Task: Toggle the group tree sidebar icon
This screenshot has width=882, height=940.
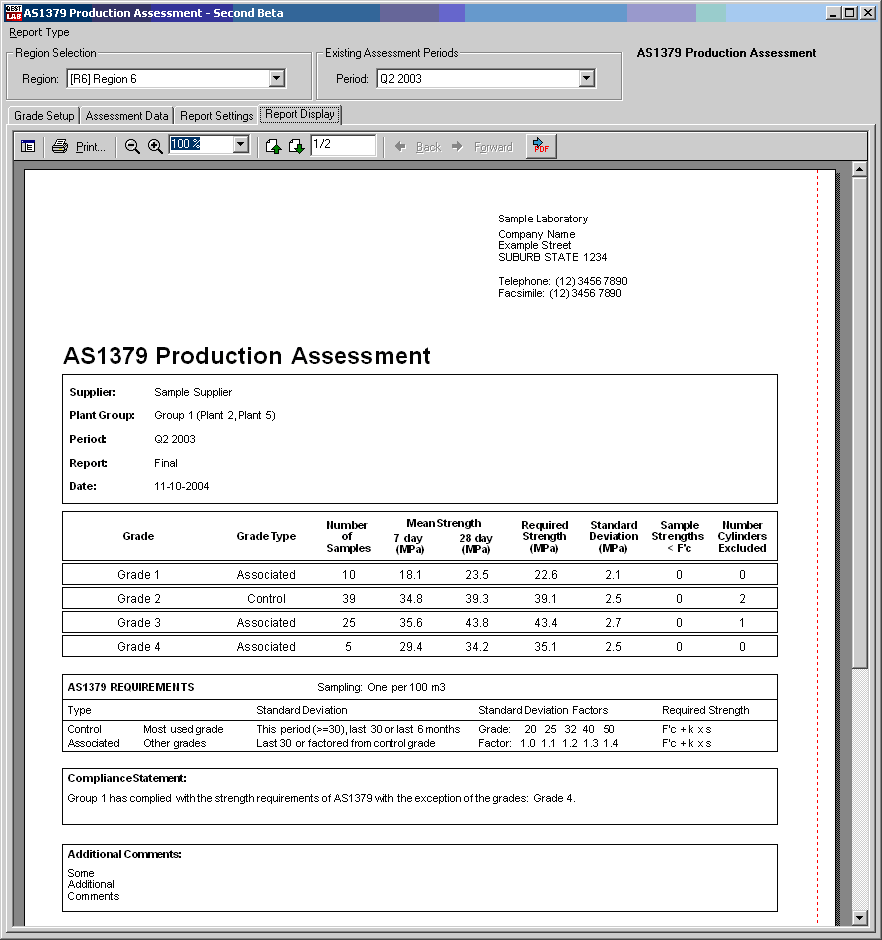Action: [x=28, y=147]
